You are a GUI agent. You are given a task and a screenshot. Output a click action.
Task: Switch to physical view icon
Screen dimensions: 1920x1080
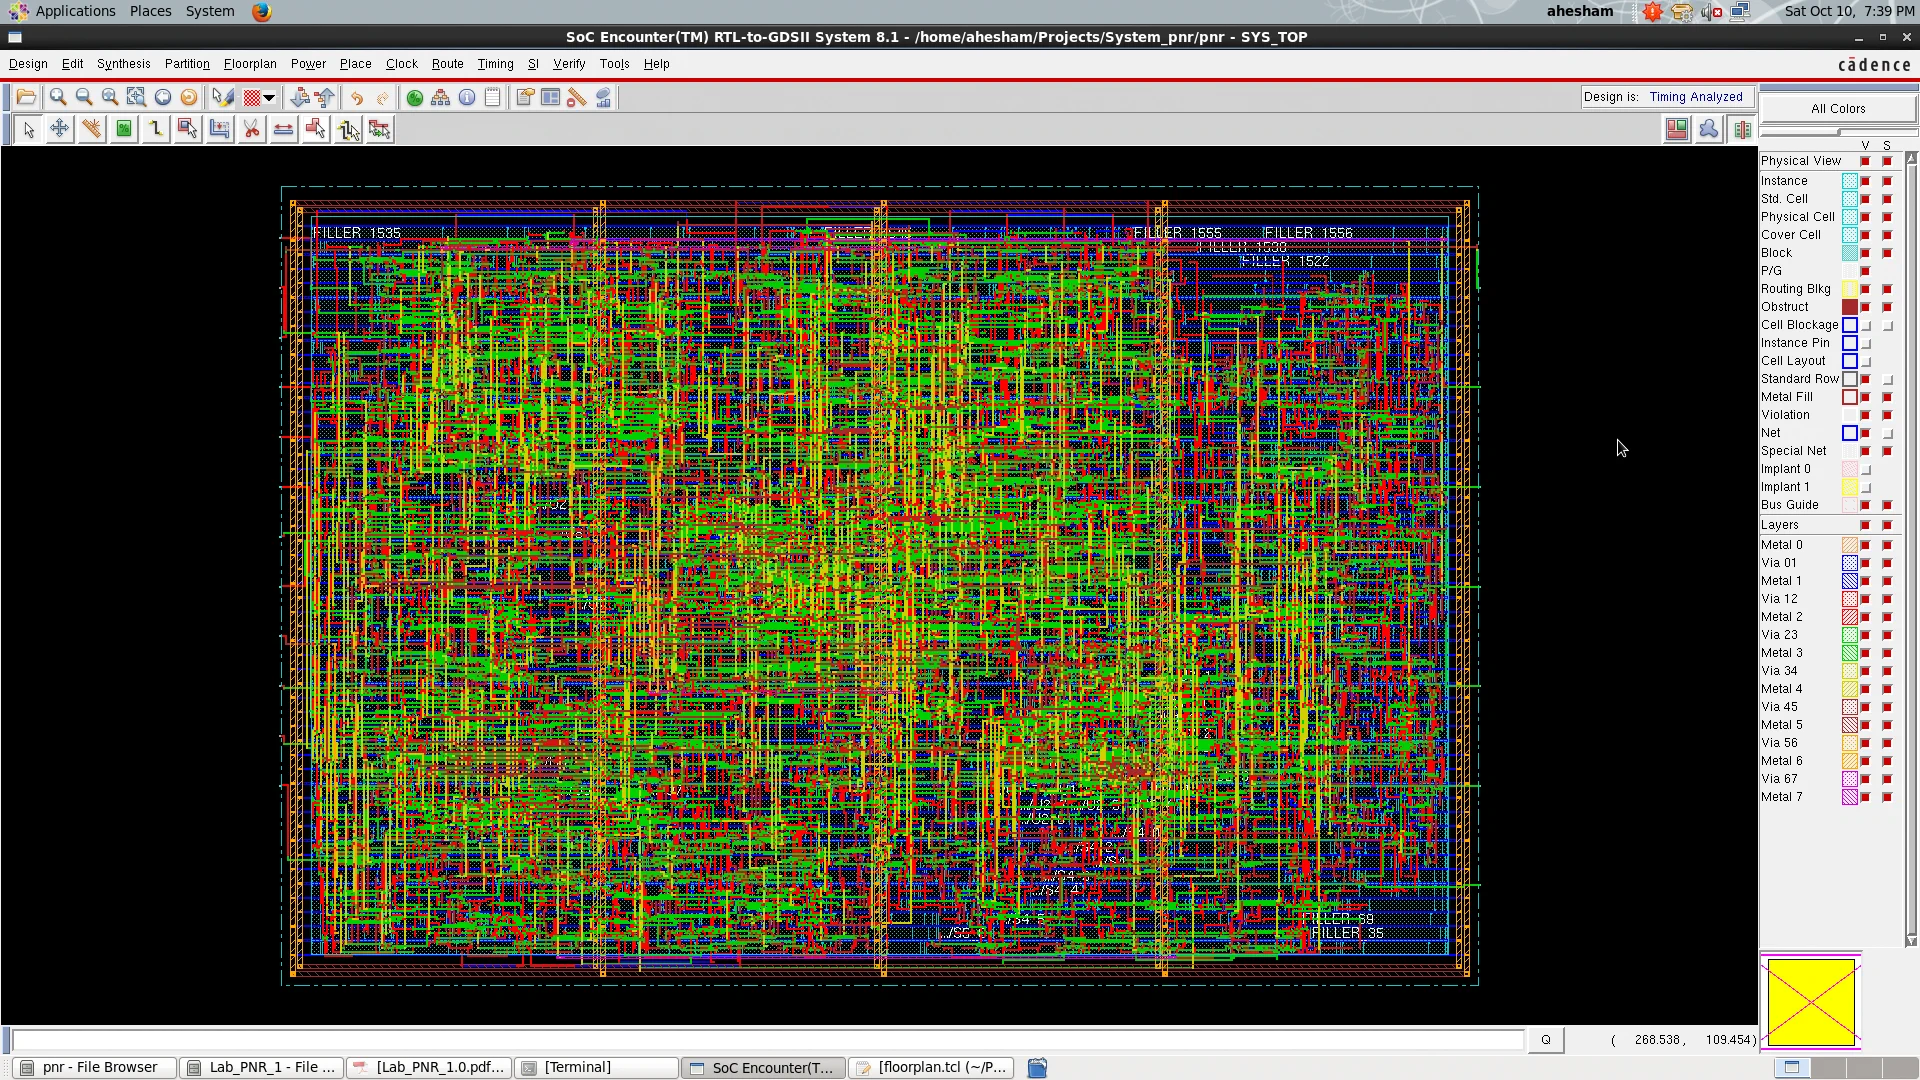click(1742, 129)
